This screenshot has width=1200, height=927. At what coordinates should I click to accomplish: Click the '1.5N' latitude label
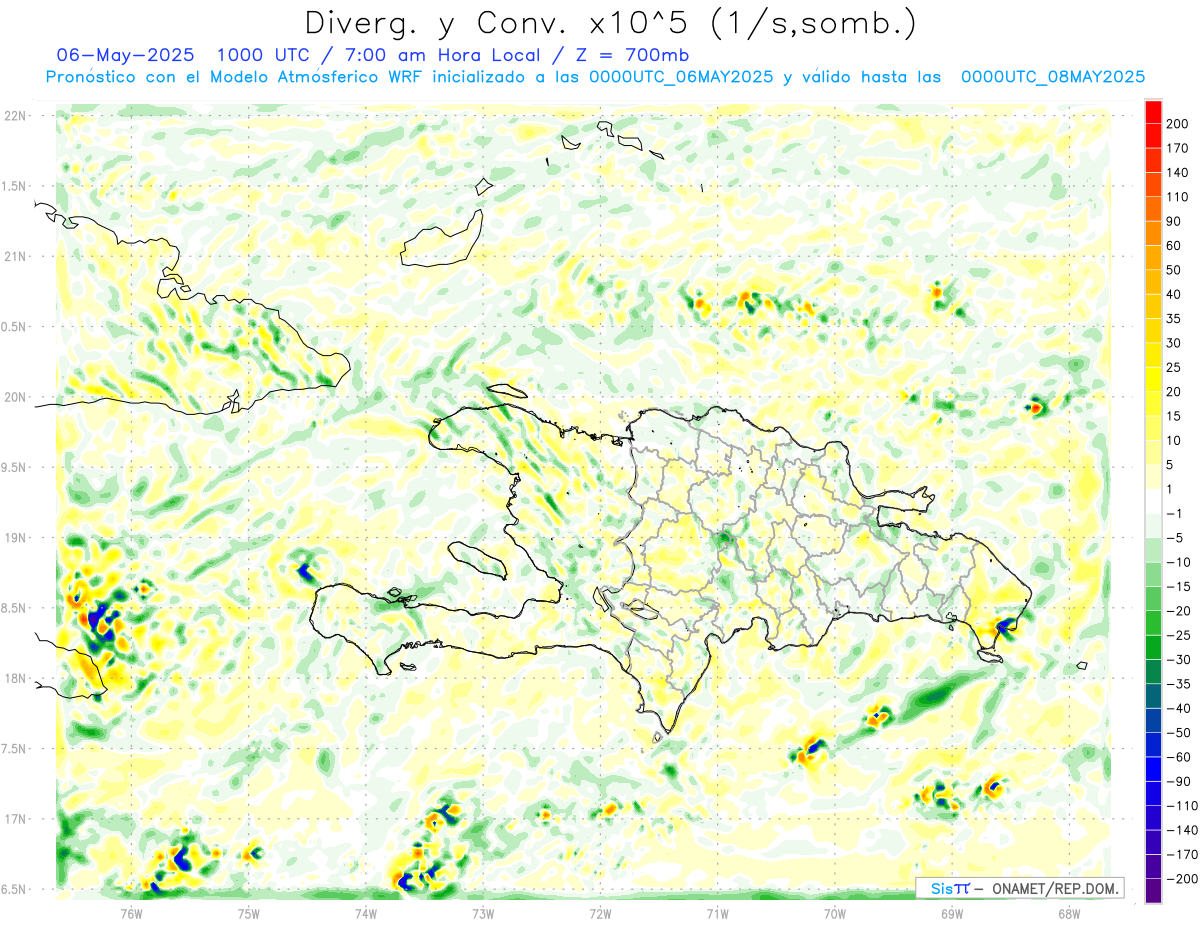click(x=13, y=186)
